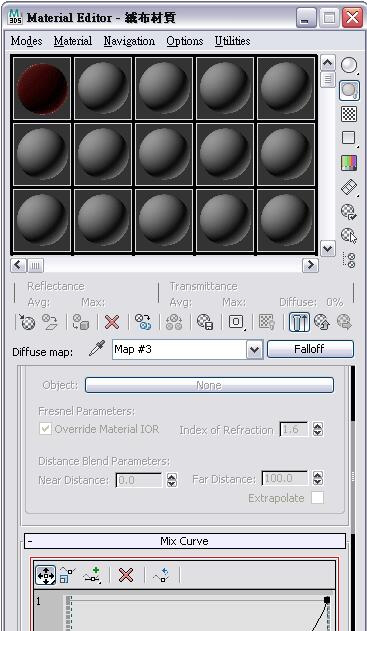Open the Options menu
The width and height of the screenshot is (367, 656).
pos(185,41)
